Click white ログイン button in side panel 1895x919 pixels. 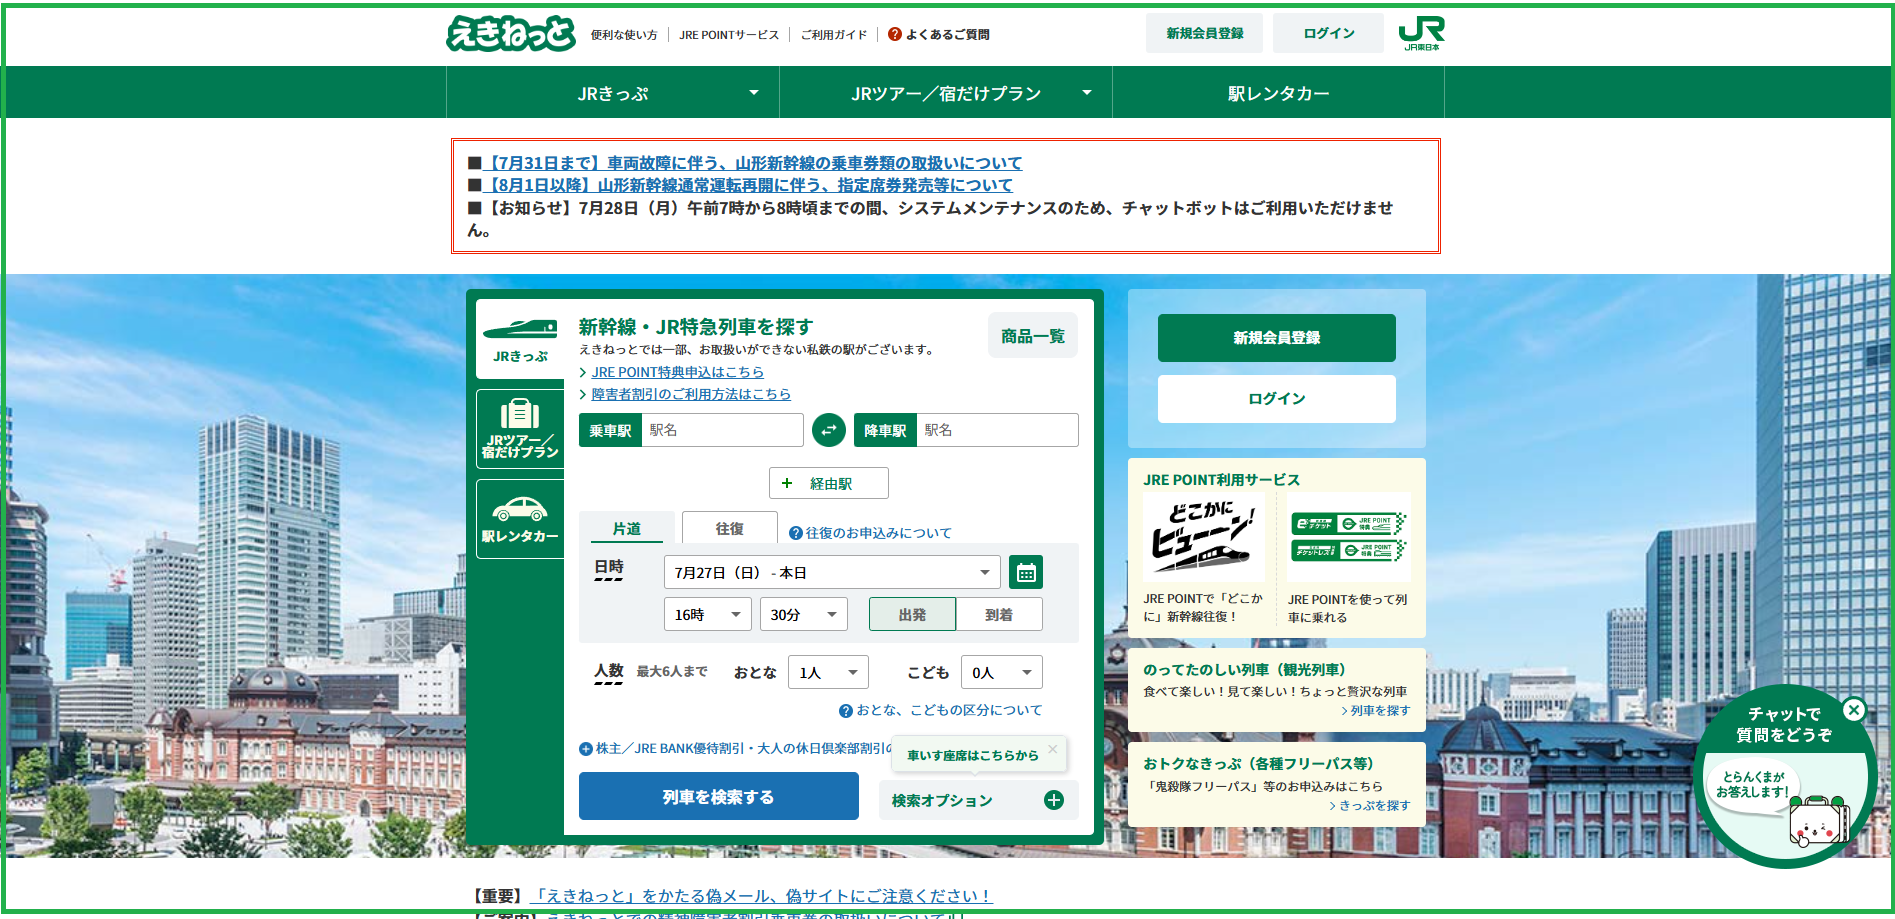[1277, 399]
